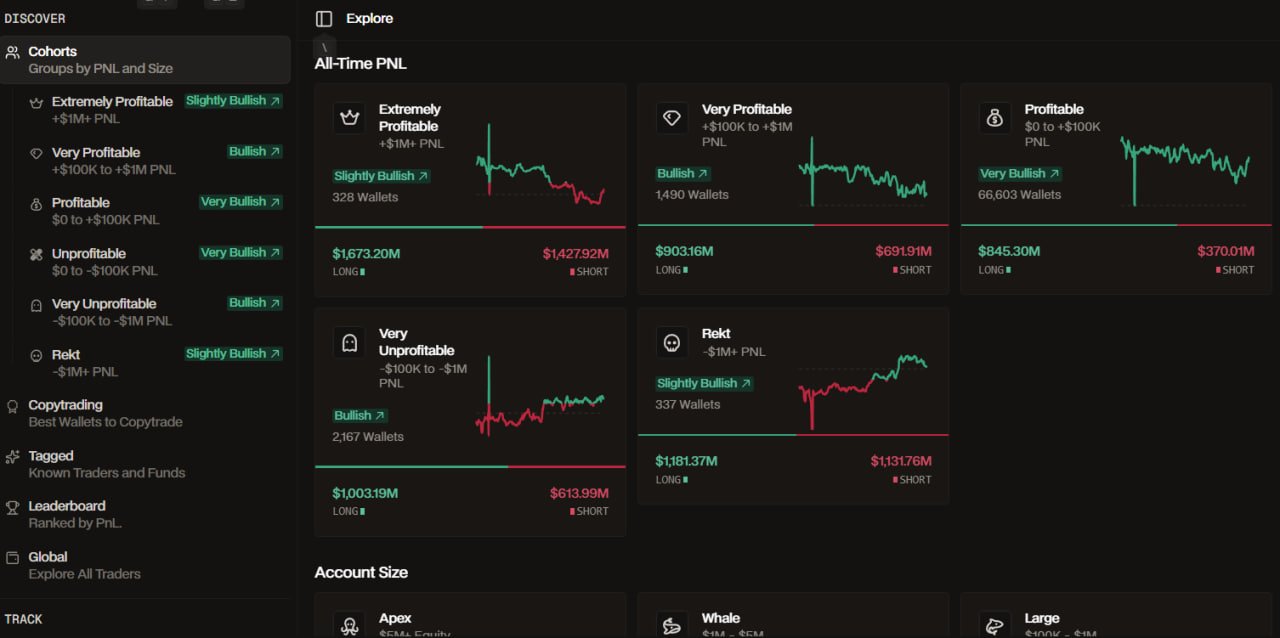Click Slightly Bullish badge next to sidebar Extremely Profitable
This screenshot has height=638, width=1280.
click(x=234, y=101)
